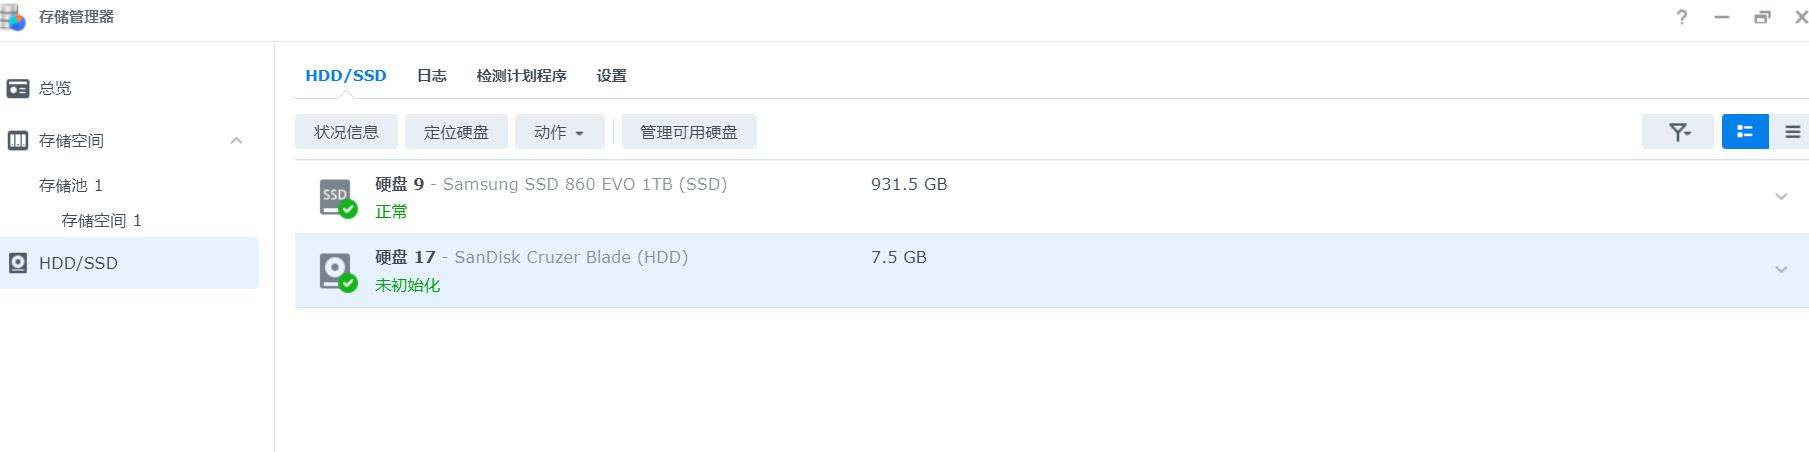1809x452 pixels.
Task: Open the help question mark icon
Action: [1682, 17]
